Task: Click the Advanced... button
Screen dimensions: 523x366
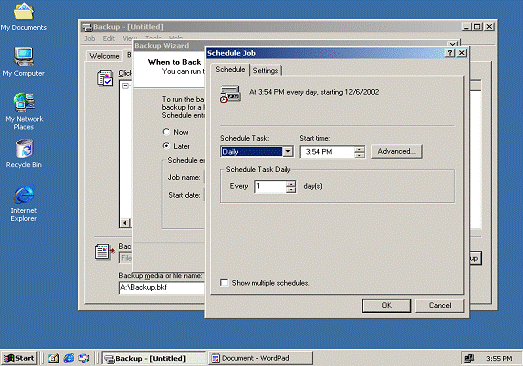Action: pos(397,151)
